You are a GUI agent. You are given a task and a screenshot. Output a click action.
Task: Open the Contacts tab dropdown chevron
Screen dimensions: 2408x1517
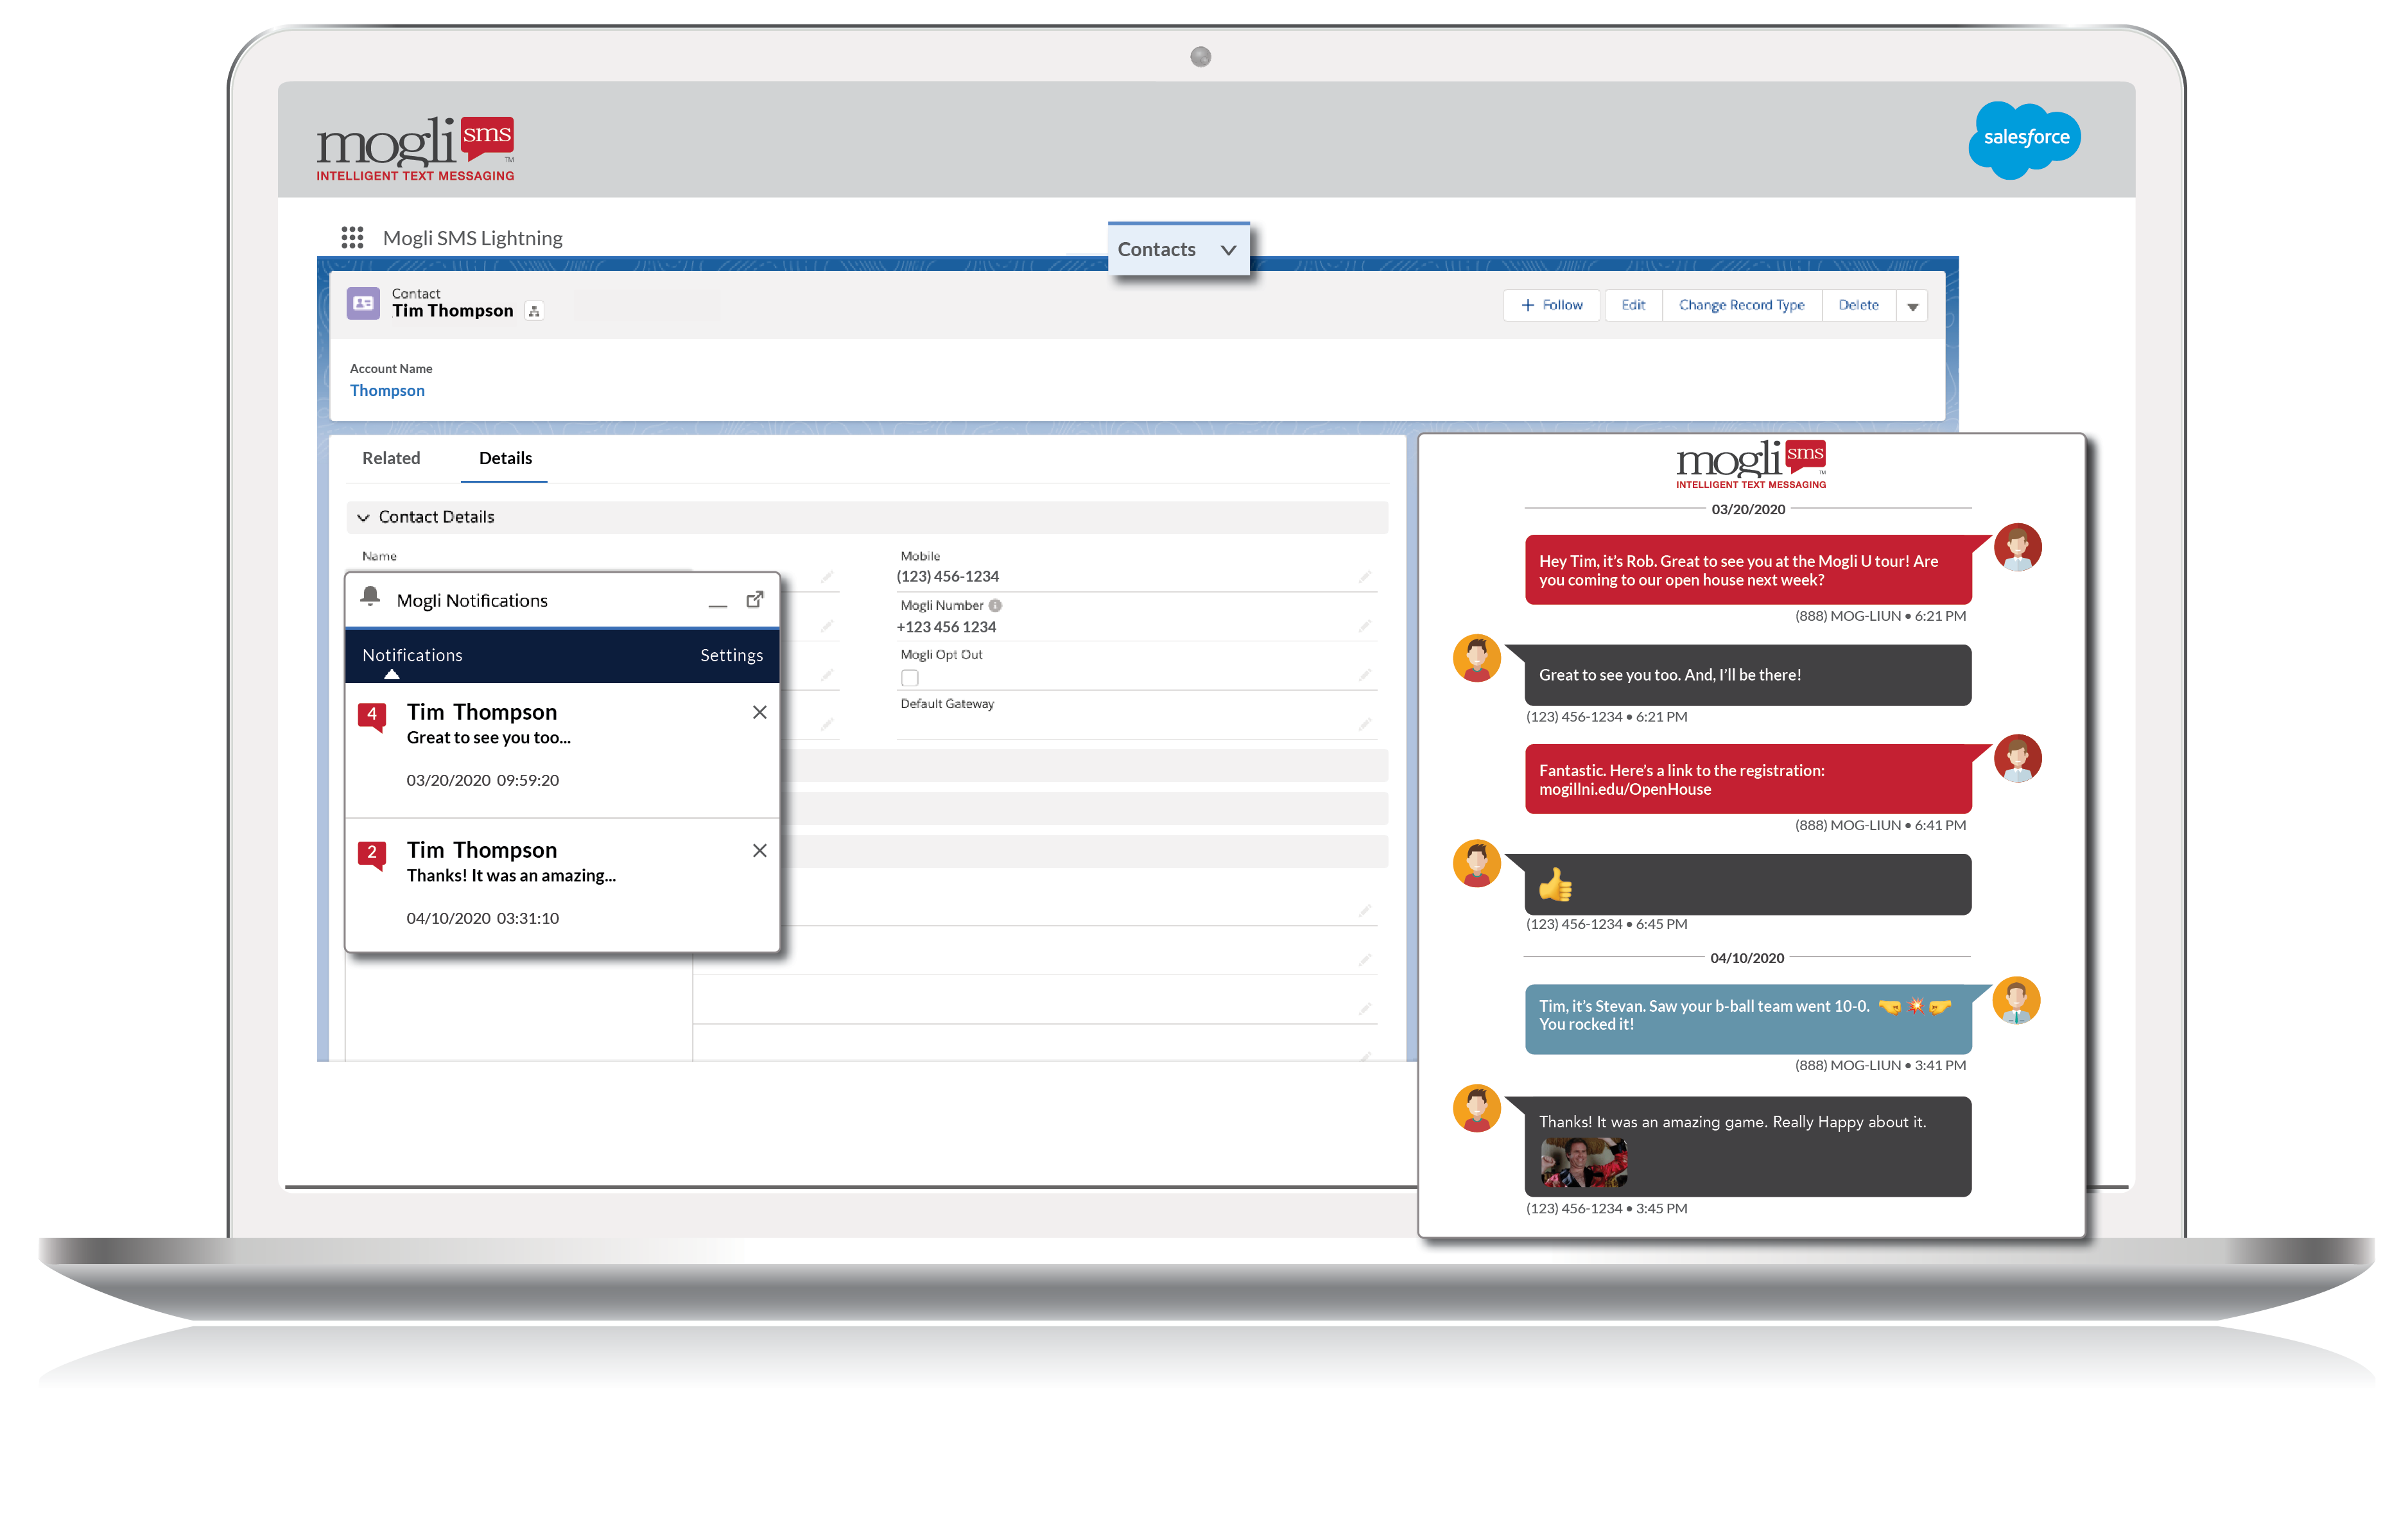(1229, 250)
